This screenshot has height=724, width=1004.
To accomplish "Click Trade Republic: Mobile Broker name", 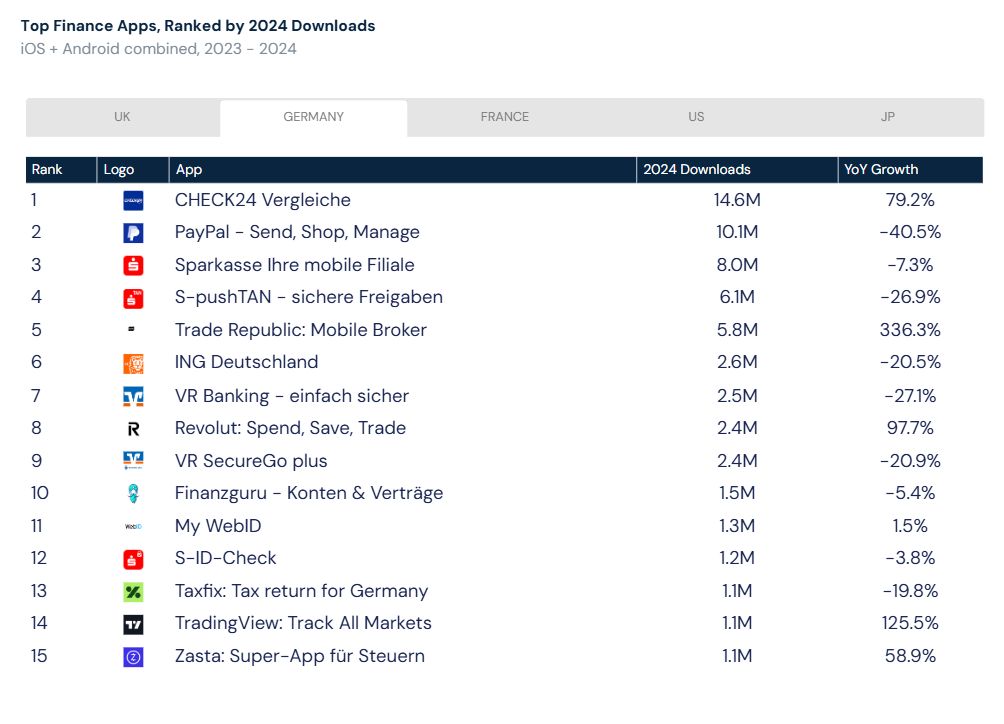I will (300, 330).
